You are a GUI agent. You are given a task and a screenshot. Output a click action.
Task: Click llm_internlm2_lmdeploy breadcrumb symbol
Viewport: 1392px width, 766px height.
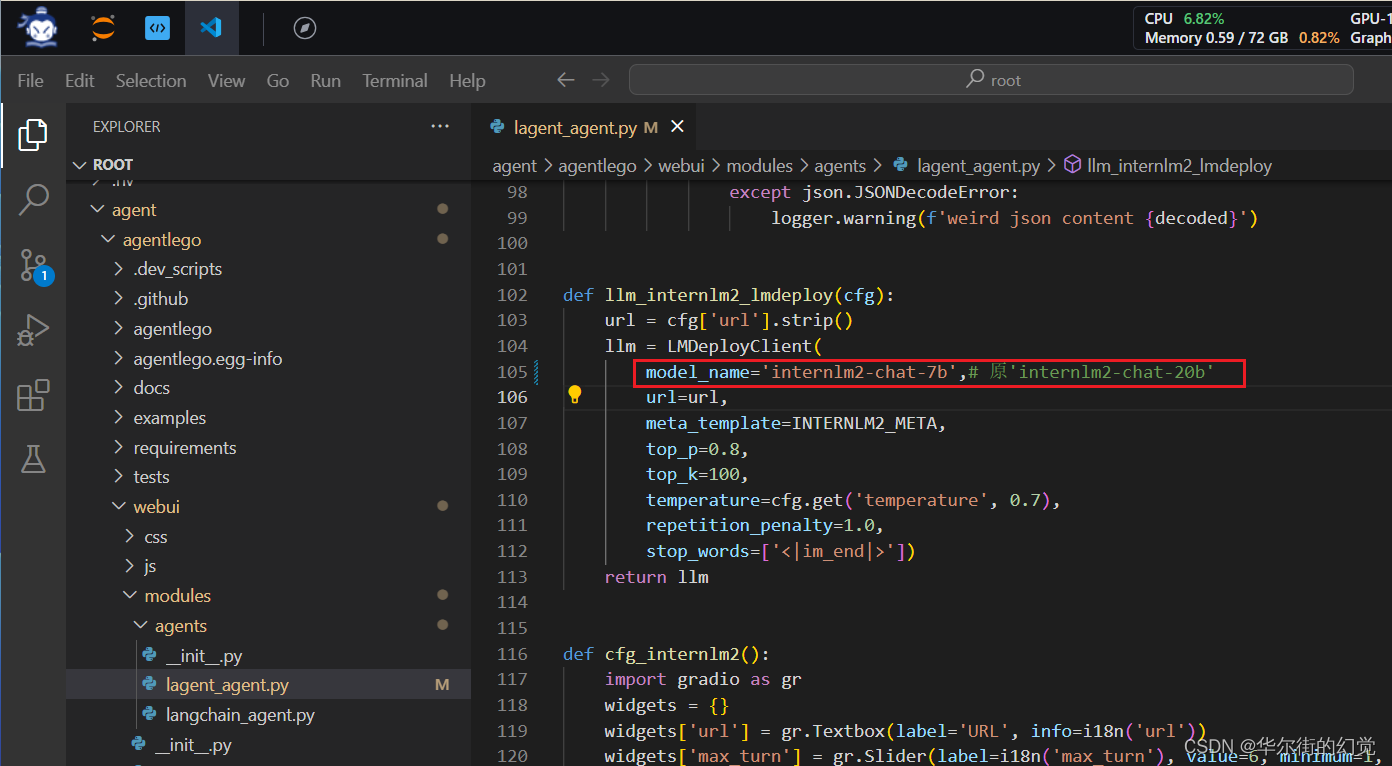point(1179,166)
